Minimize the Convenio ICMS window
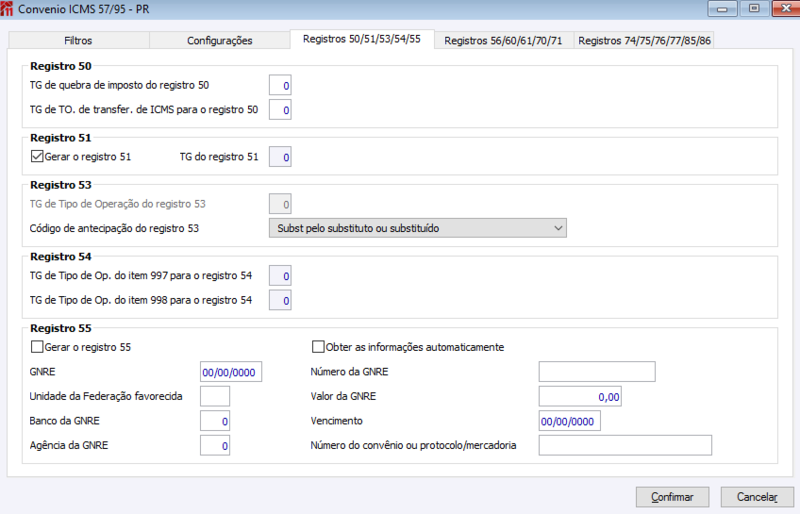This screenshot has width=800, height=514. pyautogui.click(x=722, y=9)
